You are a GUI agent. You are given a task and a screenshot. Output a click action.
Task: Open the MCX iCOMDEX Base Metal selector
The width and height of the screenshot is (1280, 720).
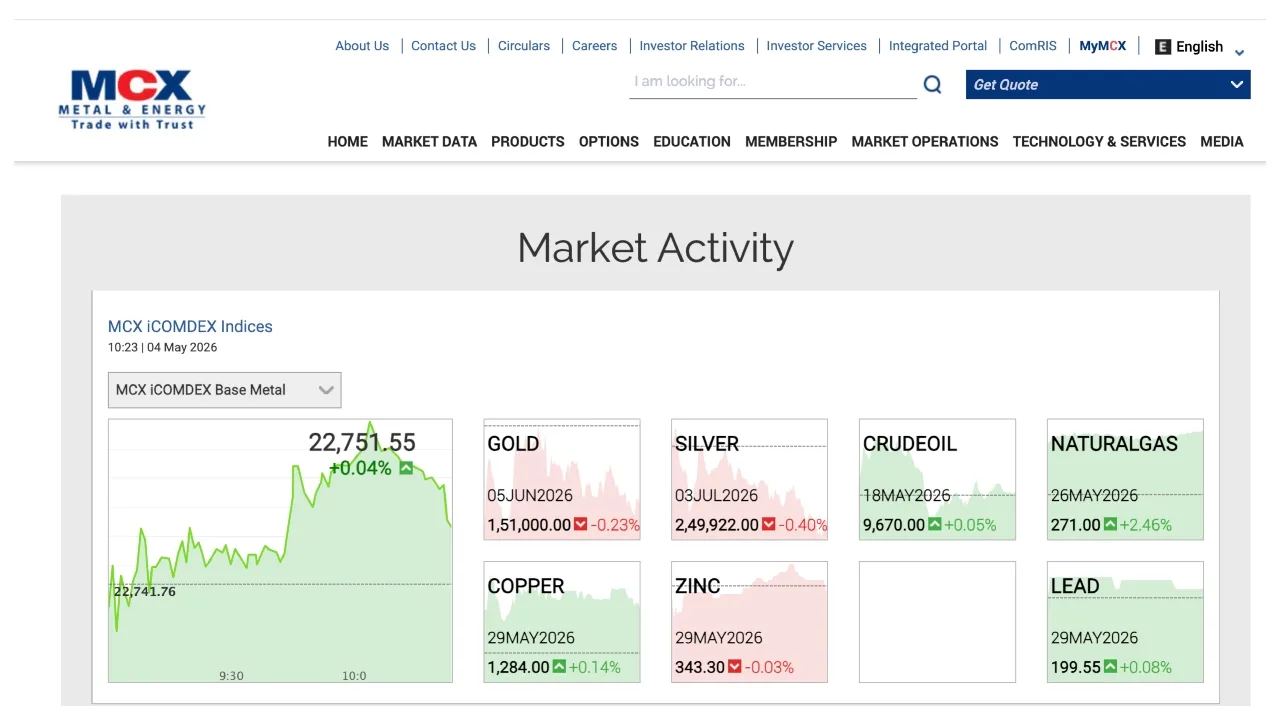click(x=225, y=390)
